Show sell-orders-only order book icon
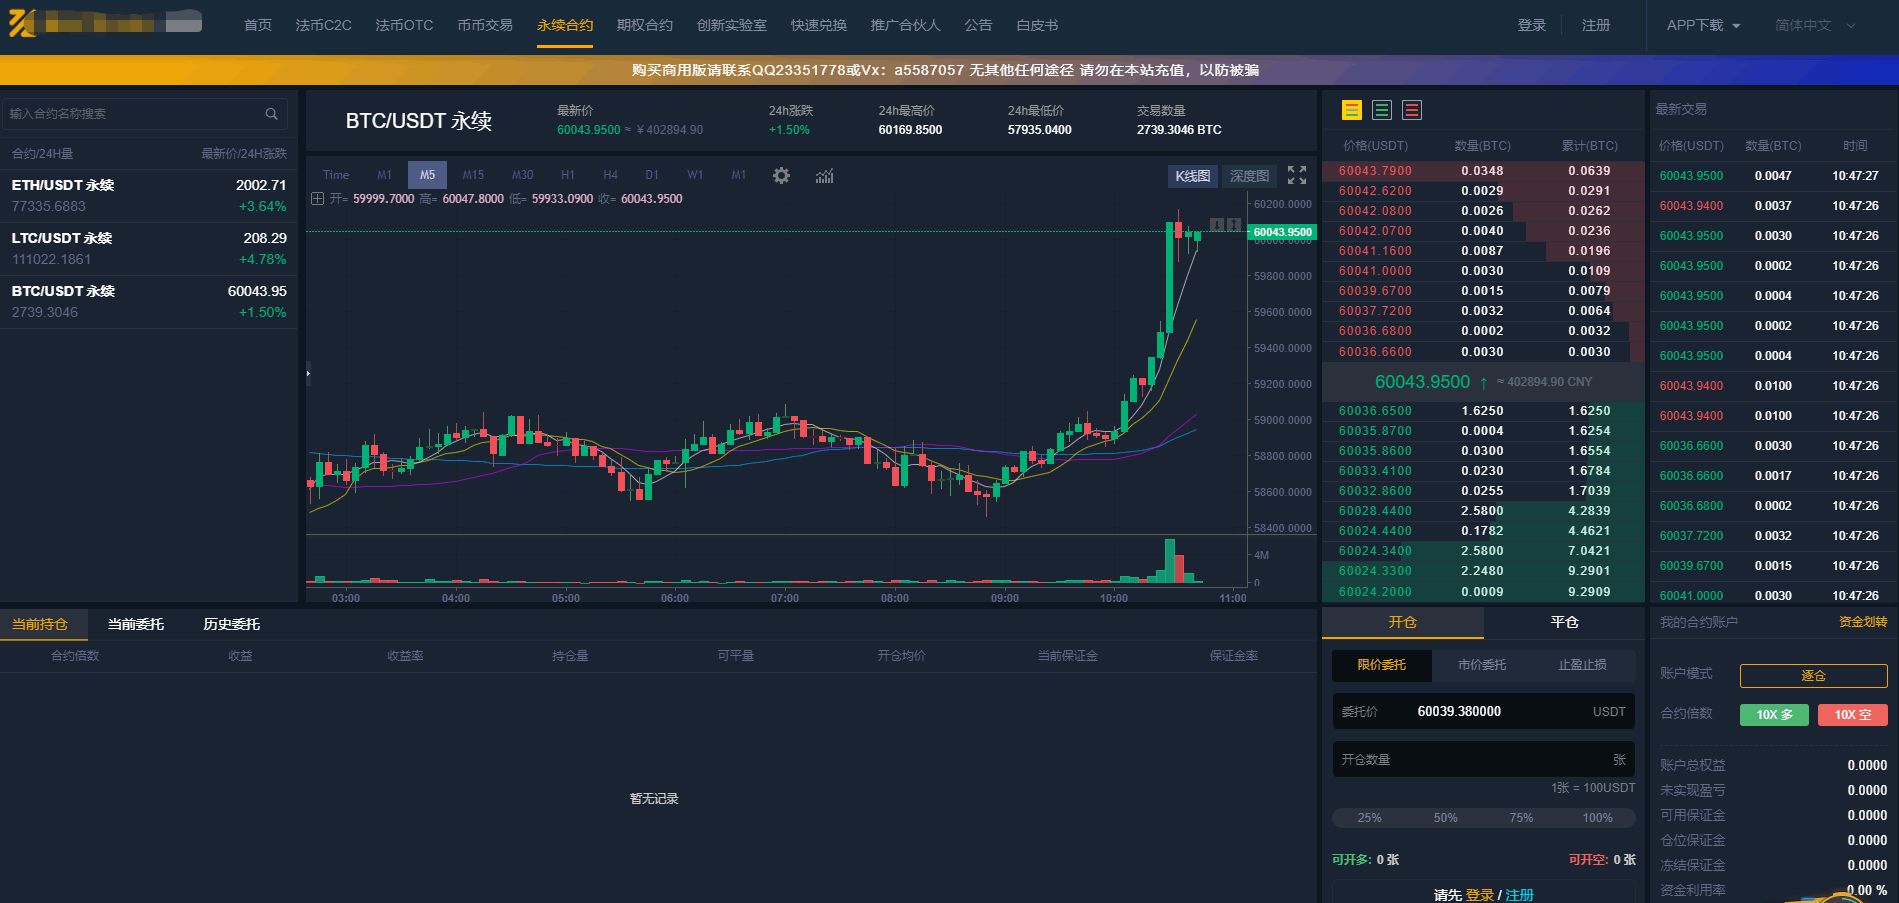Image resolution: width=1899 pixels, height=903 pixels. (1412, 111)
